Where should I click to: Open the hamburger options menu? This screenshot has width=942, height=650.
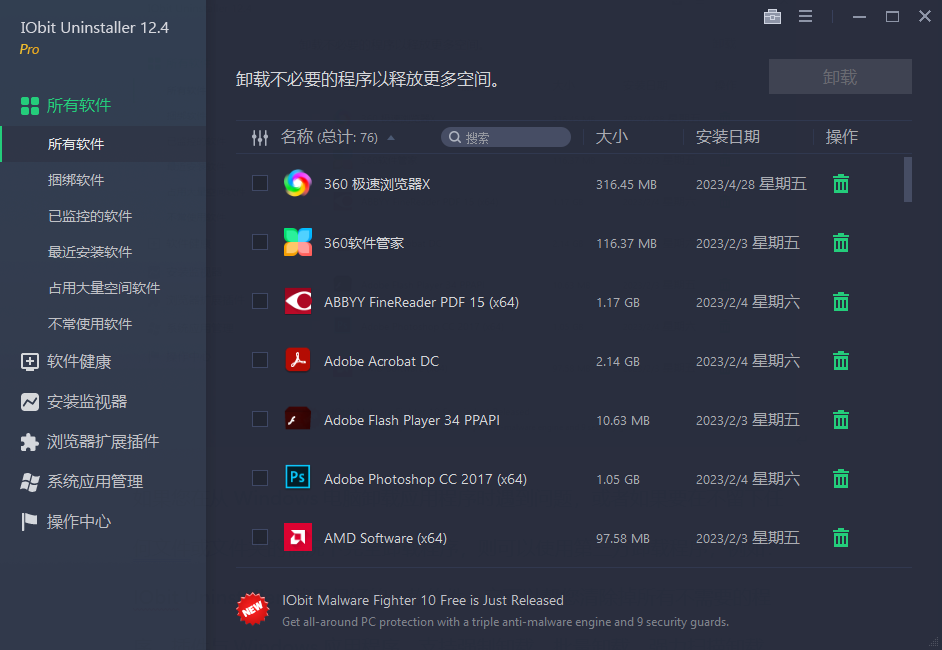pos(805,16)
